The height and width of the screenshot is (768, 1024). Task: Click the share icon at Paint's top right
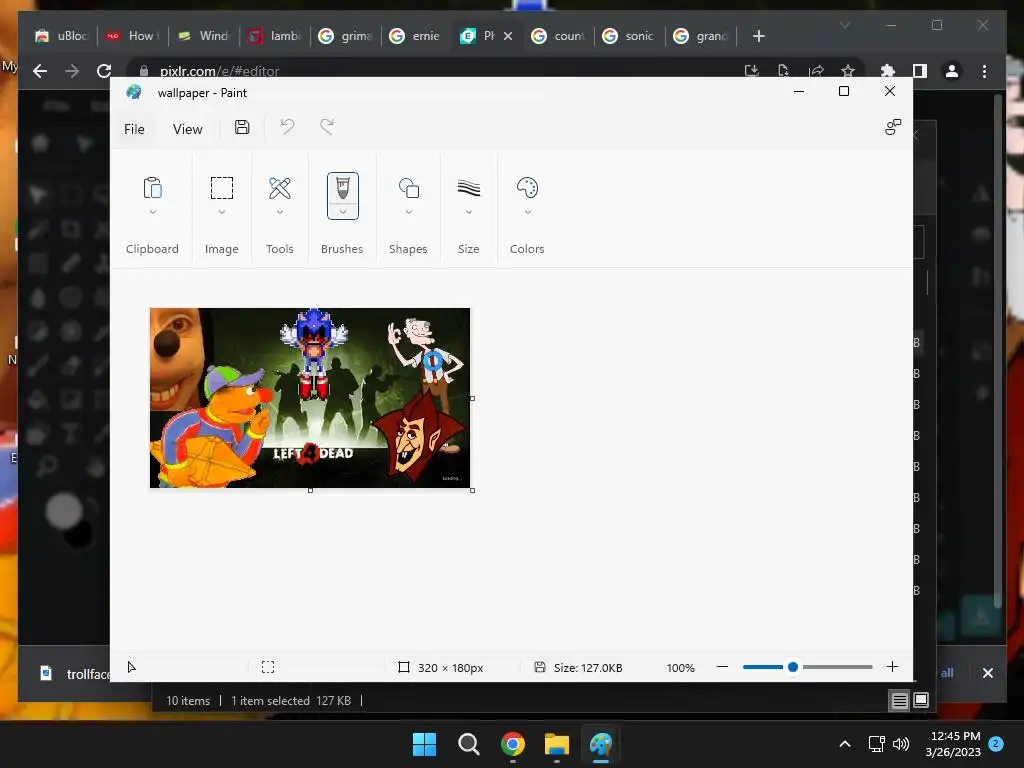point(893,127)
